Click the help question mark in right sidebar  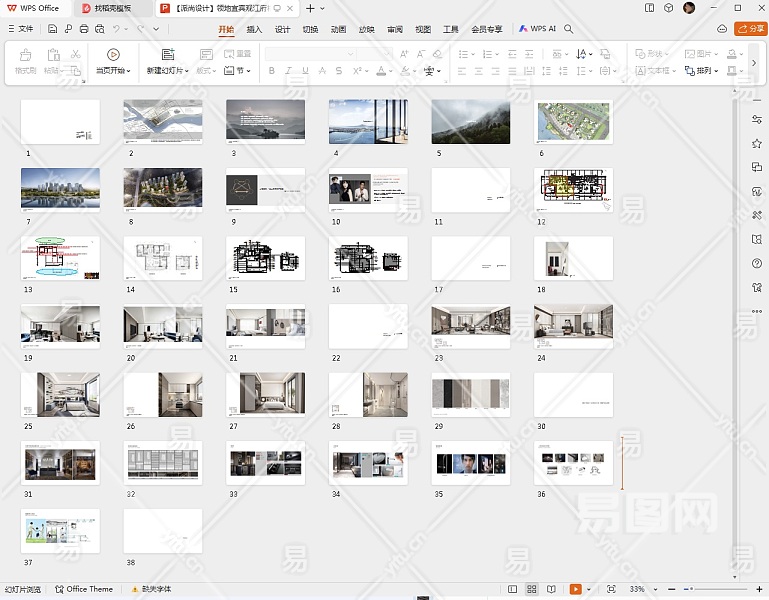tap(757, 263)
